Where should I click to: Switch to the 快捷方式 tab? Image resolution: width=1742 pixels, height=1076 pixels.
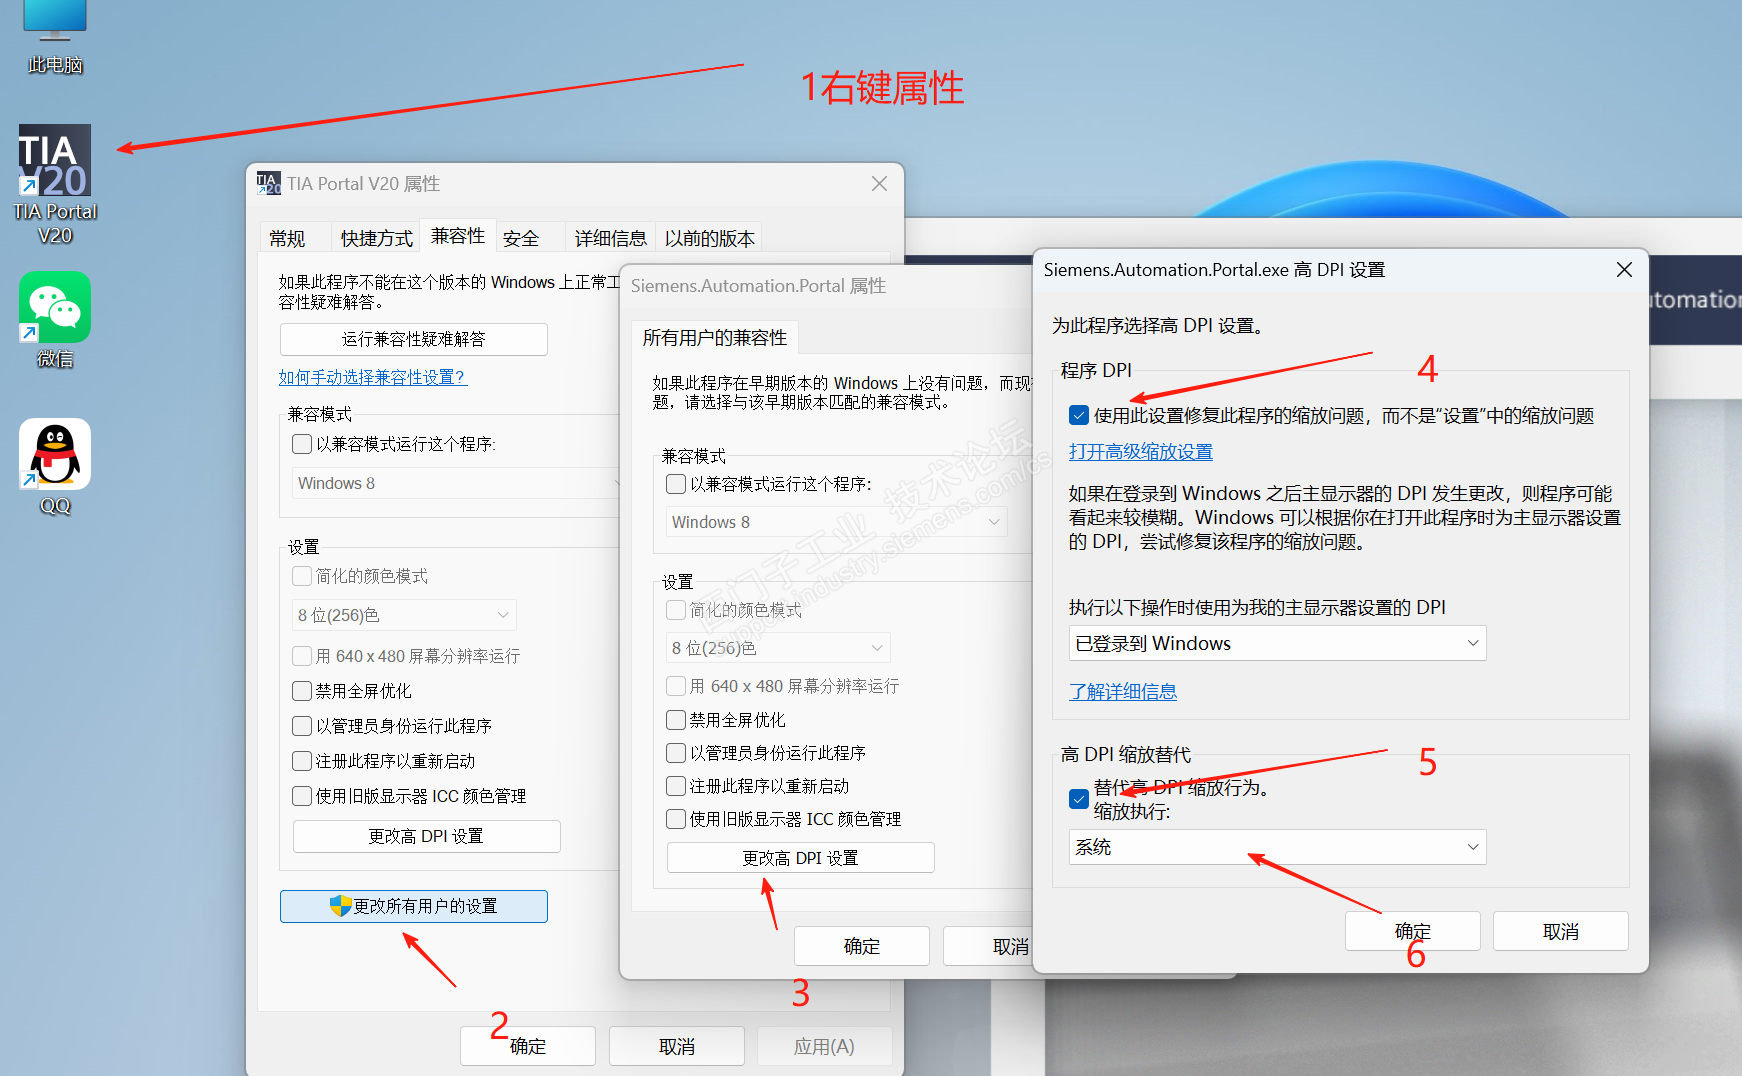376,238
